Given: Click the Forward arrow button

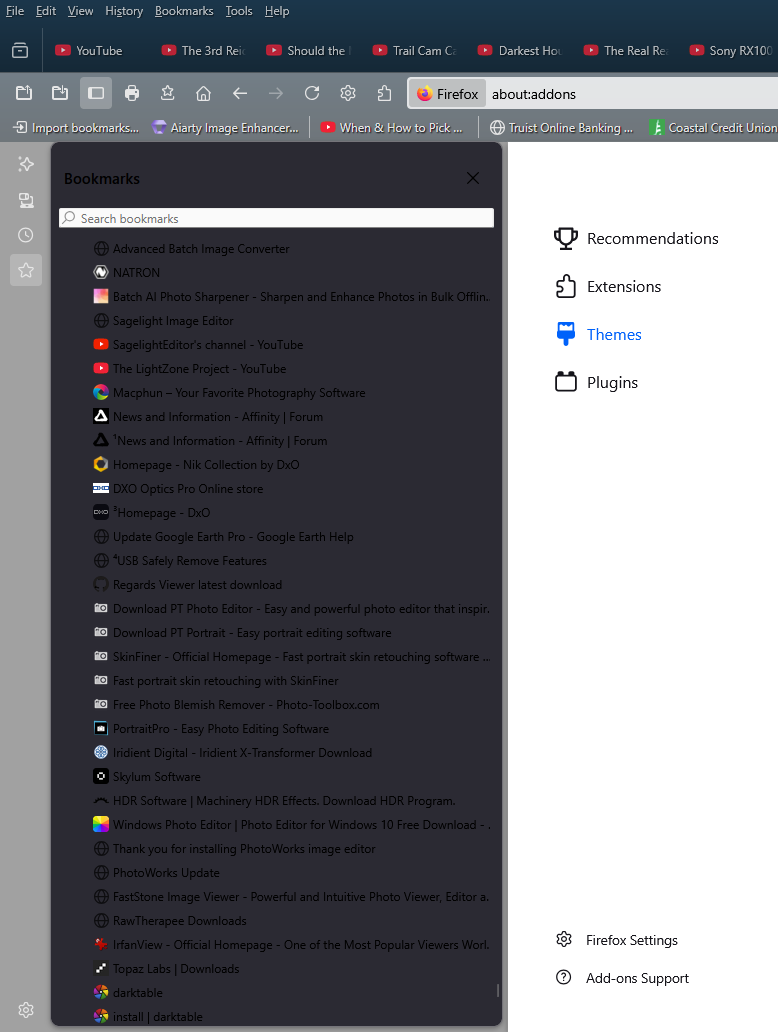Looking at the screenshot, I should 276,93.
